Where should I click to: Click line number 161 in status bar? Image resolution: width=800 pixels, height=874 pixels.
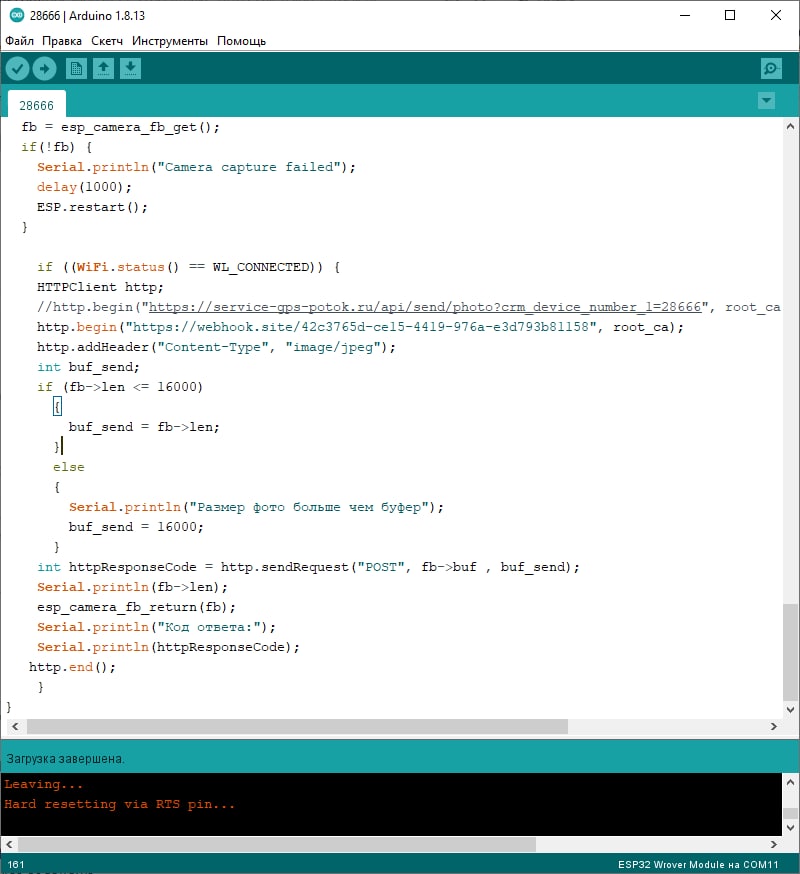click(x=16, y=865)
